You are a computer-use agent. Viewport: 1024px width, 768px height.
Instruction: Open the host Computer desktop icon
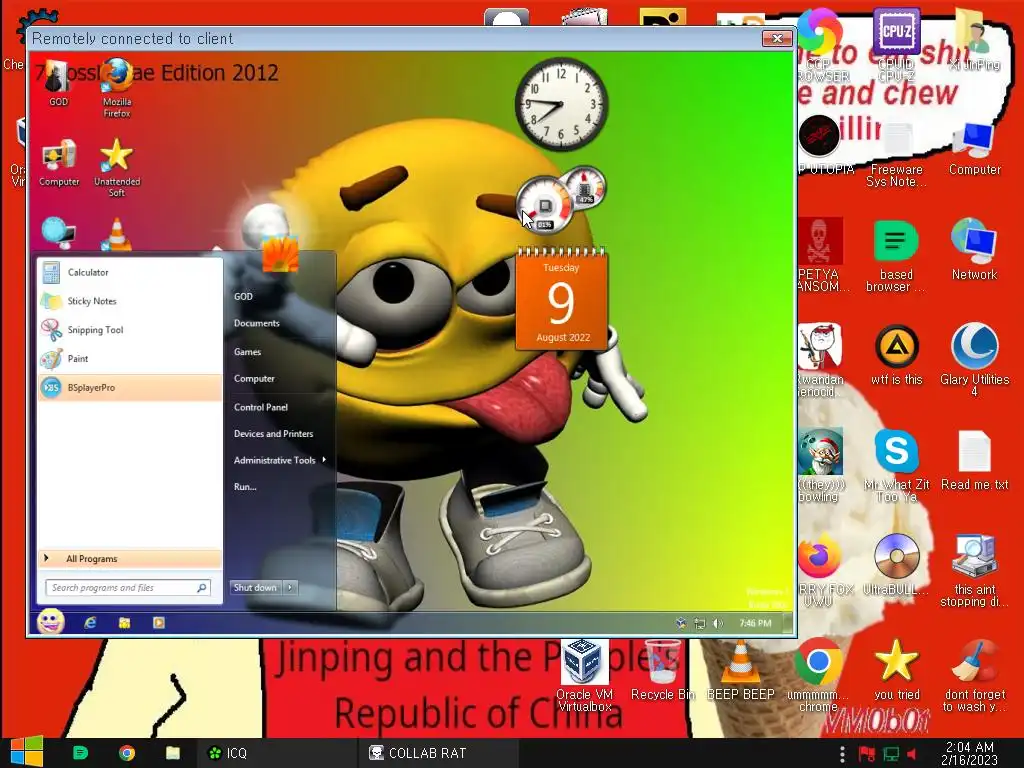click(x=974, y=149)
